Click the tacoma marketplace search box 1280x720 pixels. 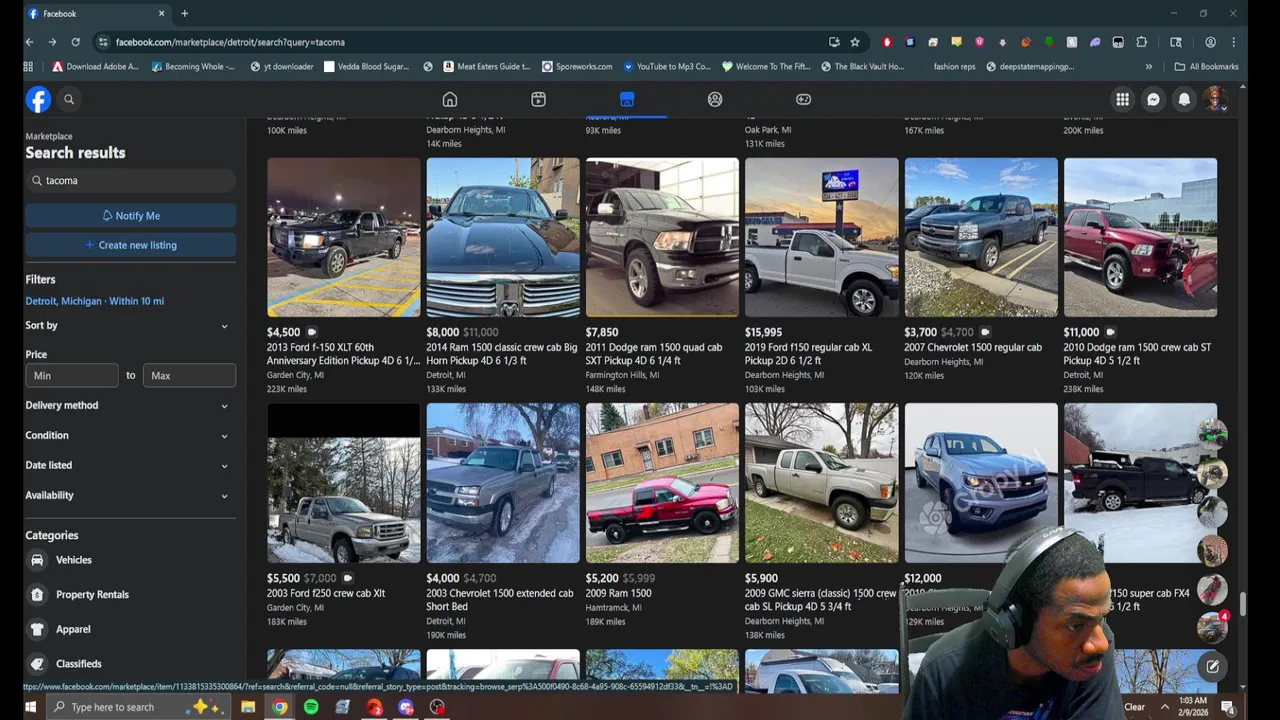tap(131, 181)
